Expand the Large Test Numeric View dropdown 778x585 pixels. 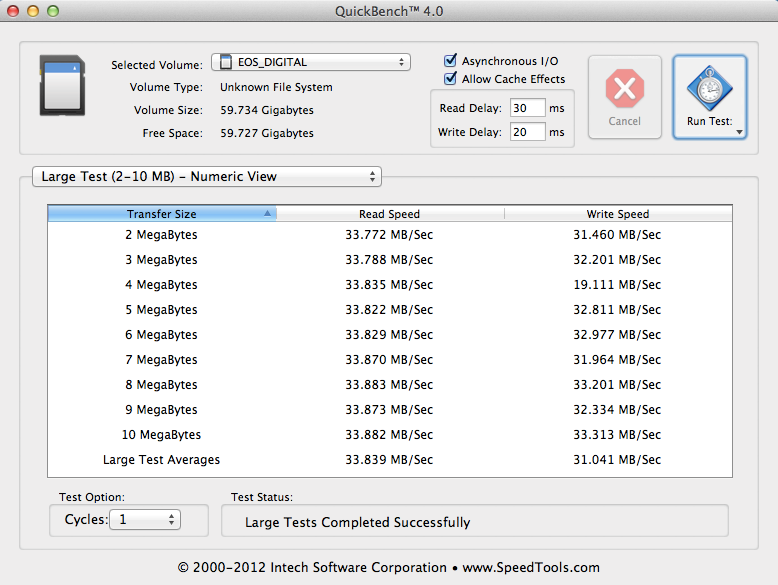tap(207, 177)
